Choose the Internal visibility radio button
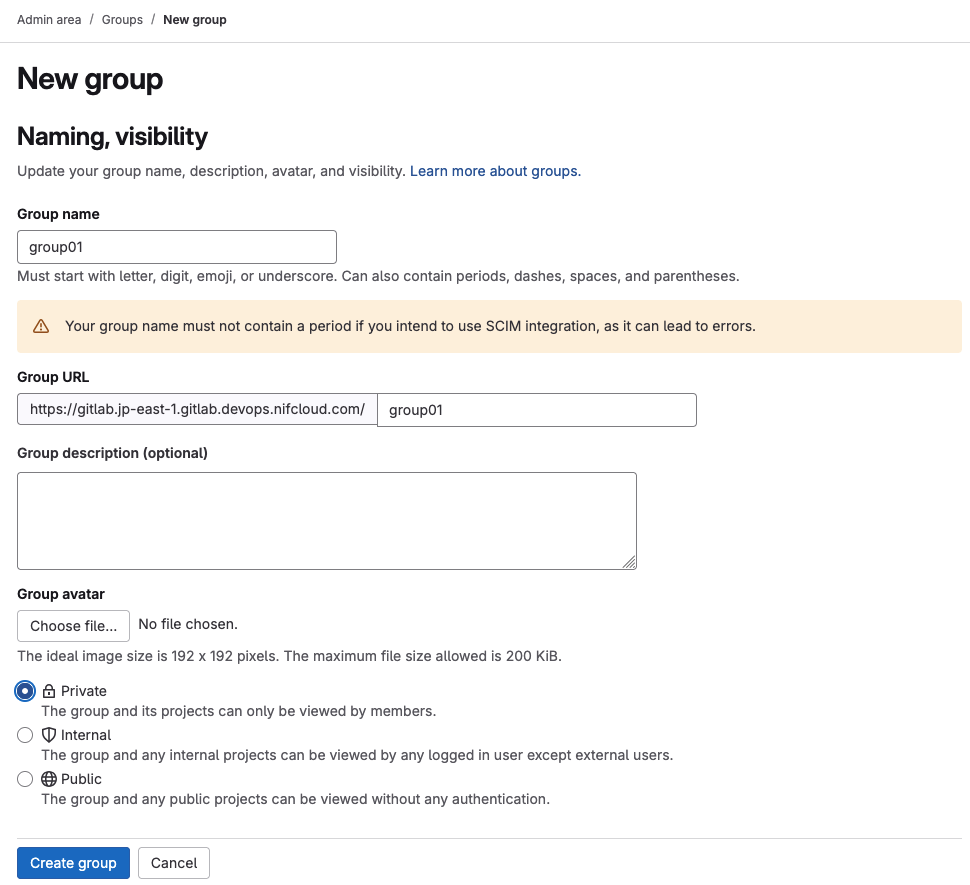Screen dimensions: 970x885 (x=26, y=735)
